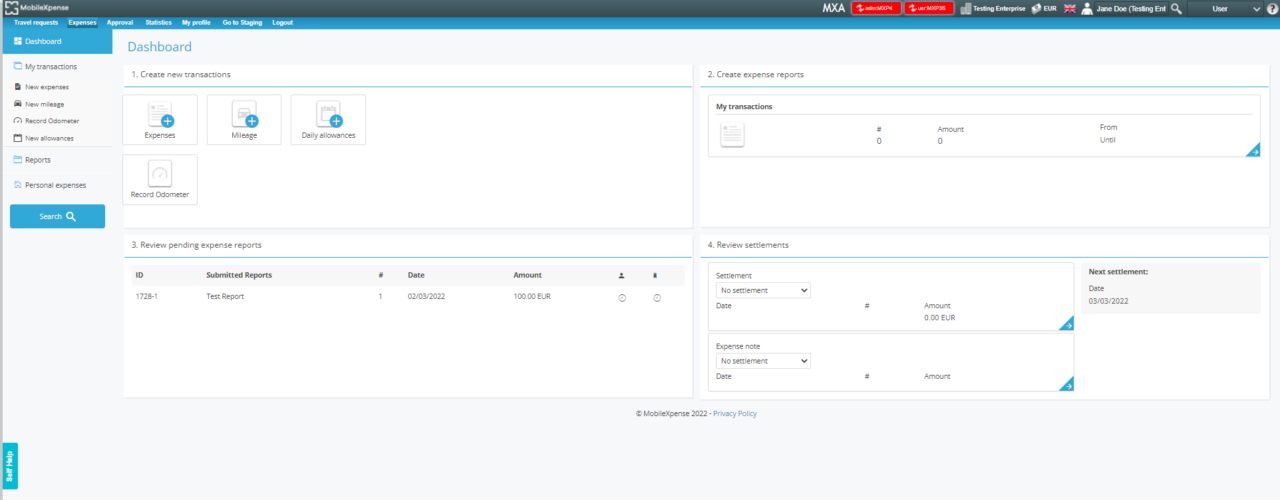Open the Privacy Policy link
The width and height of the screenshot is (1280, 500).
(x=735, y=413)
